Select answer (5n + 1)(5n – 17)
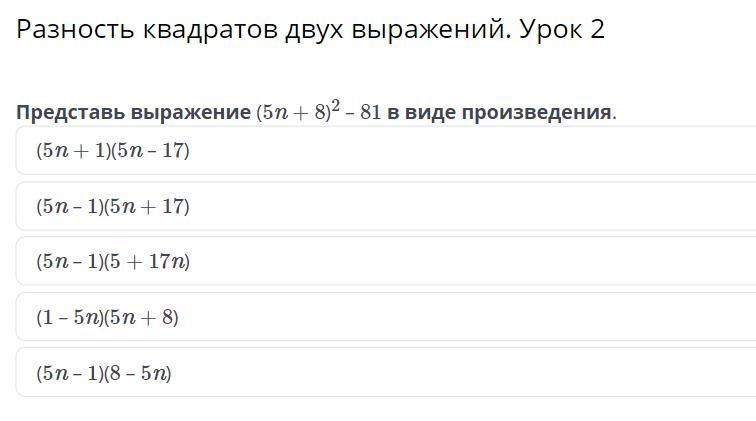Viewport: 756px width, 421px height. (112, 151)
